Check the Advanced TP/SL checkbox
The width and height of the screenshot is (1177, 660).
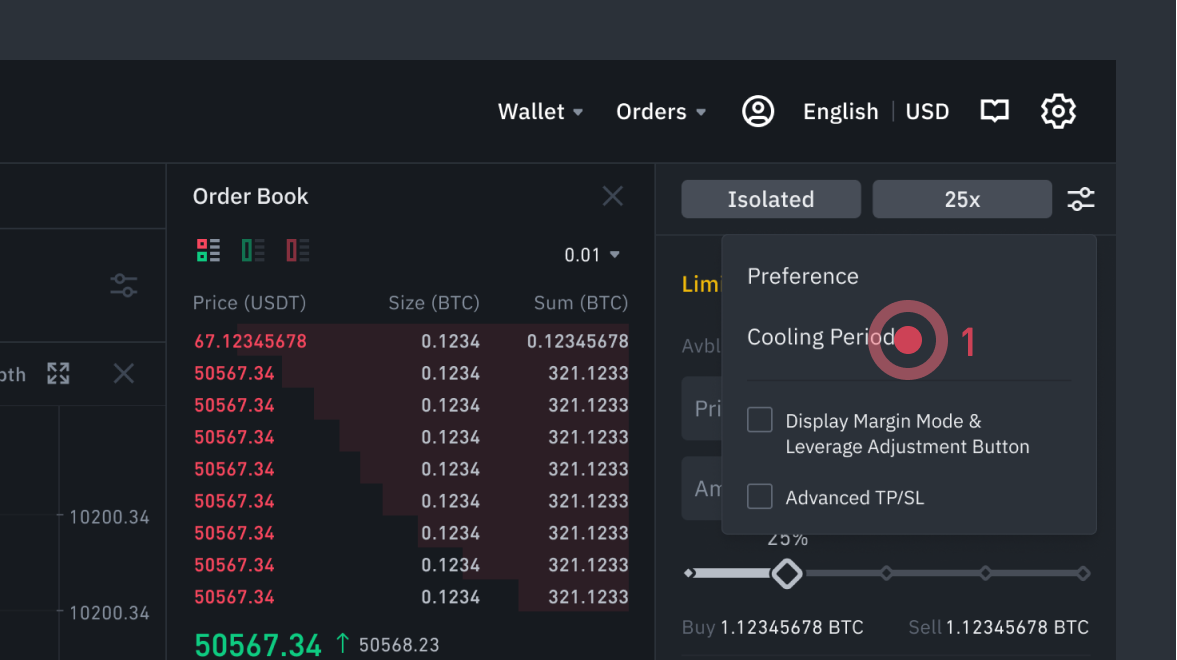(x=760, y=496)
